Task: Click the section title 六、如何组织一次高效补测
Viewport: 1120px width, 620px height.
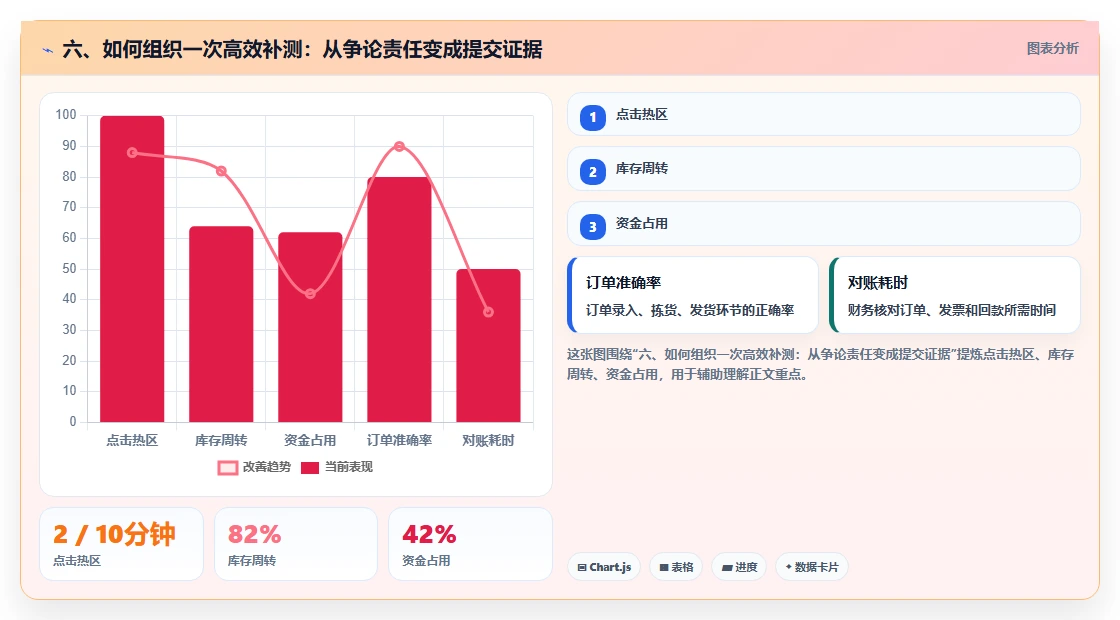Action: 303,49
